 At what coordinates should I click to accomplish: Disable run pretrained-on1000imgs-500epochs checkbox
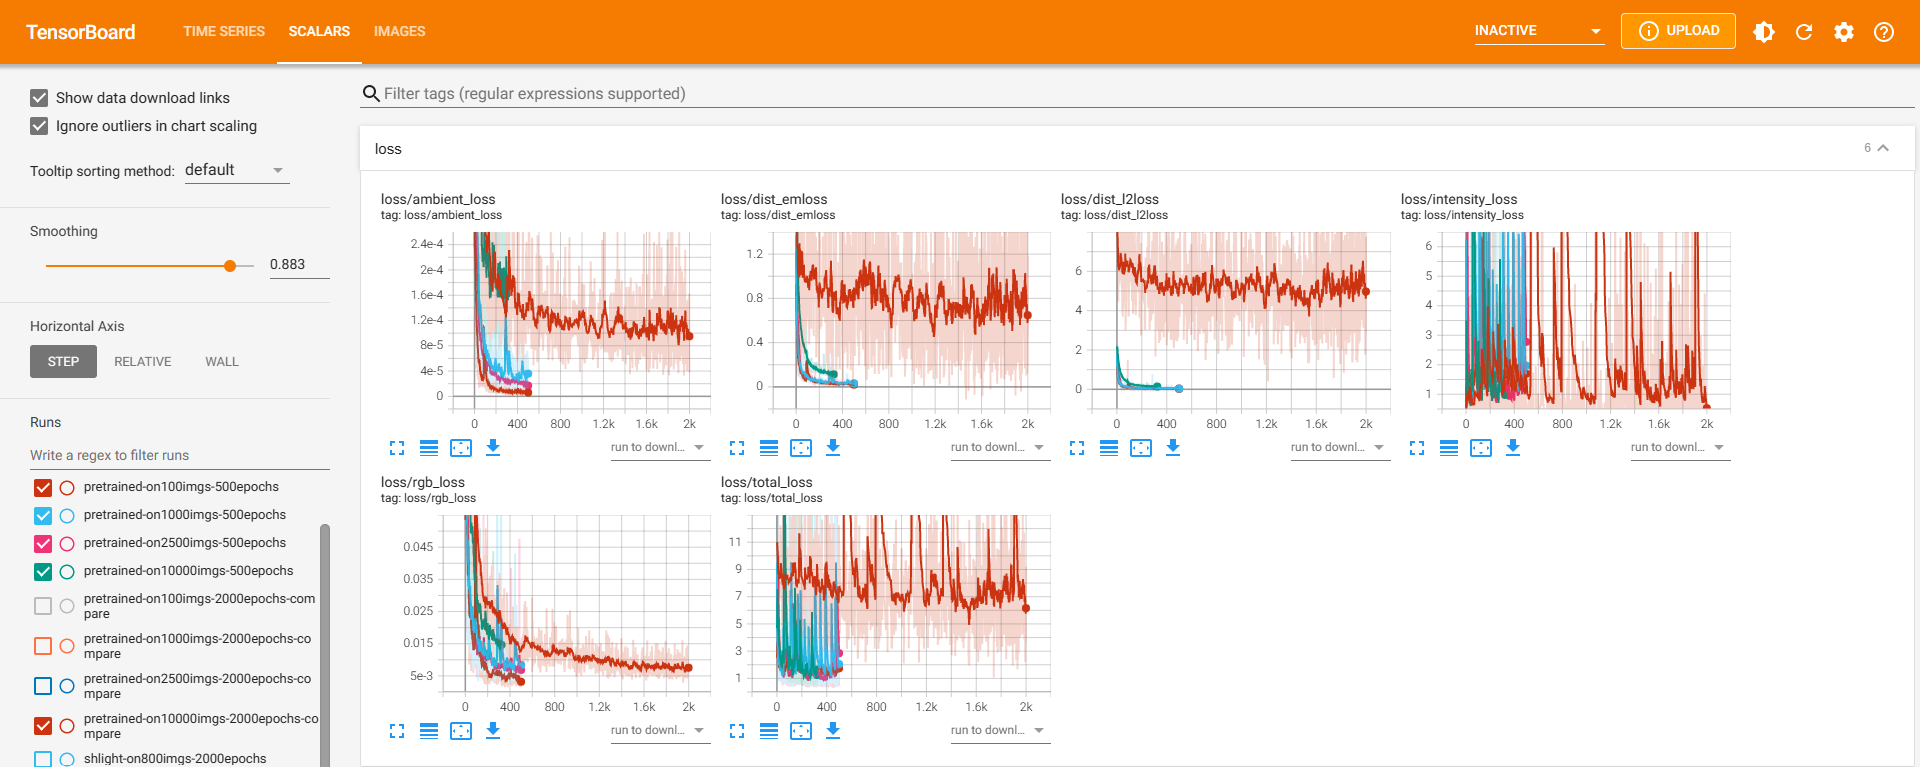coord(43,516)
